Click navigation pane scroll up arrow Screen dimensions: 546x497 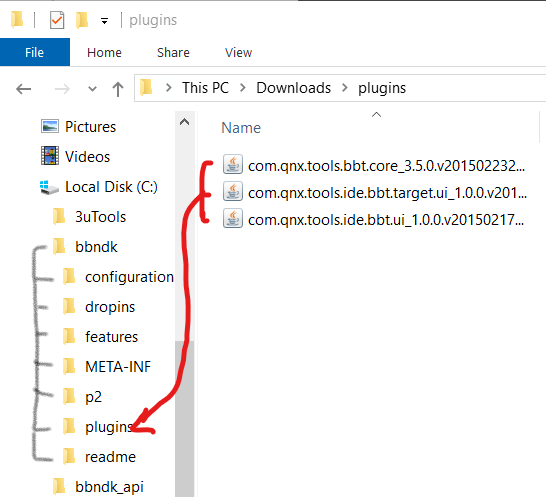pos(185,122)
